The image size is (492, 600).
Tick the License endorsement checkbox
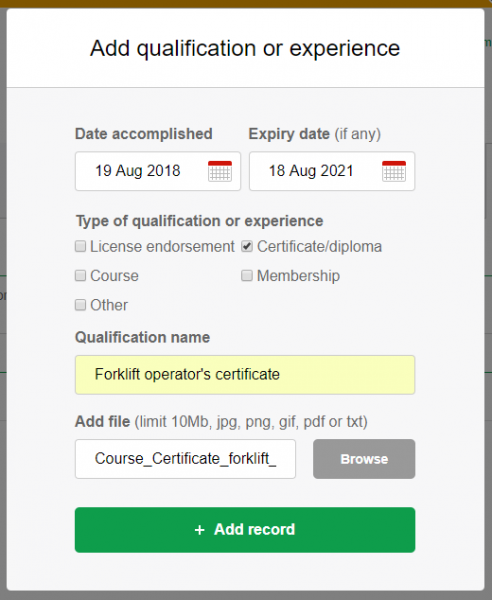(80, 246)
